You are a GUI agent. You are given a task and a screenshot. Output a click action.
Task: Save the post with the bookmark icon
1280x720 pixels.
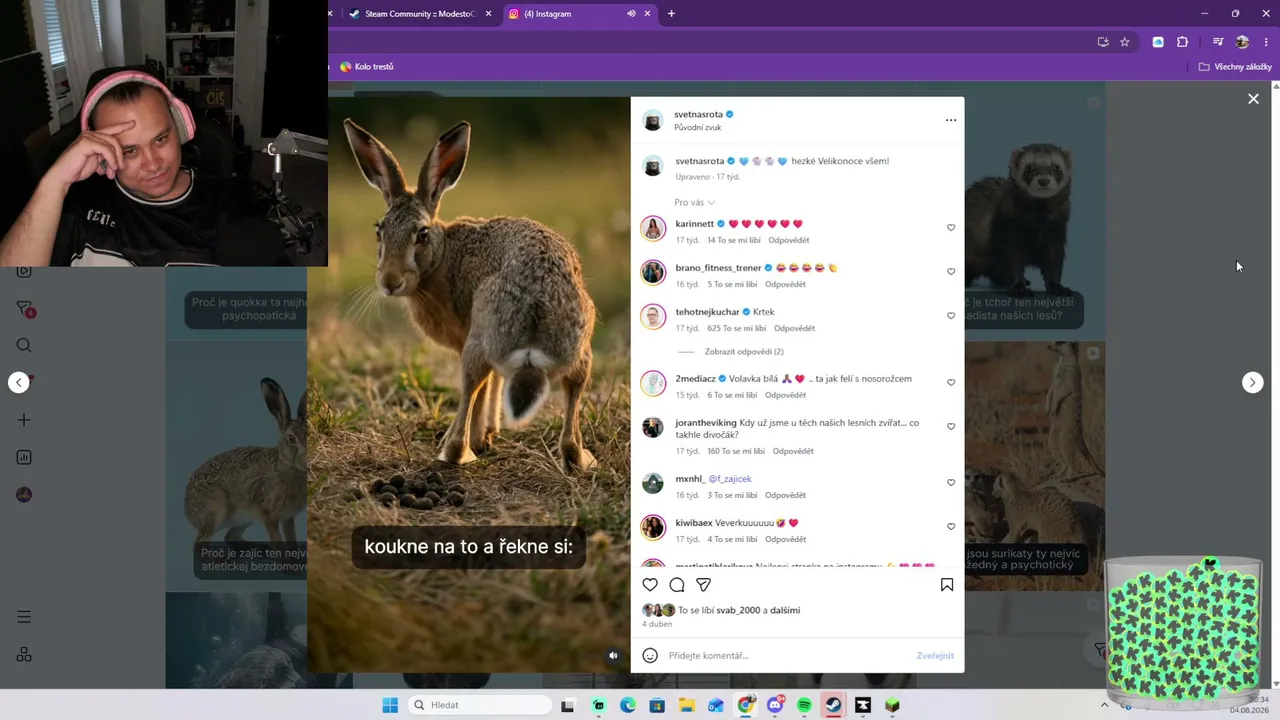tap(947, 585)
